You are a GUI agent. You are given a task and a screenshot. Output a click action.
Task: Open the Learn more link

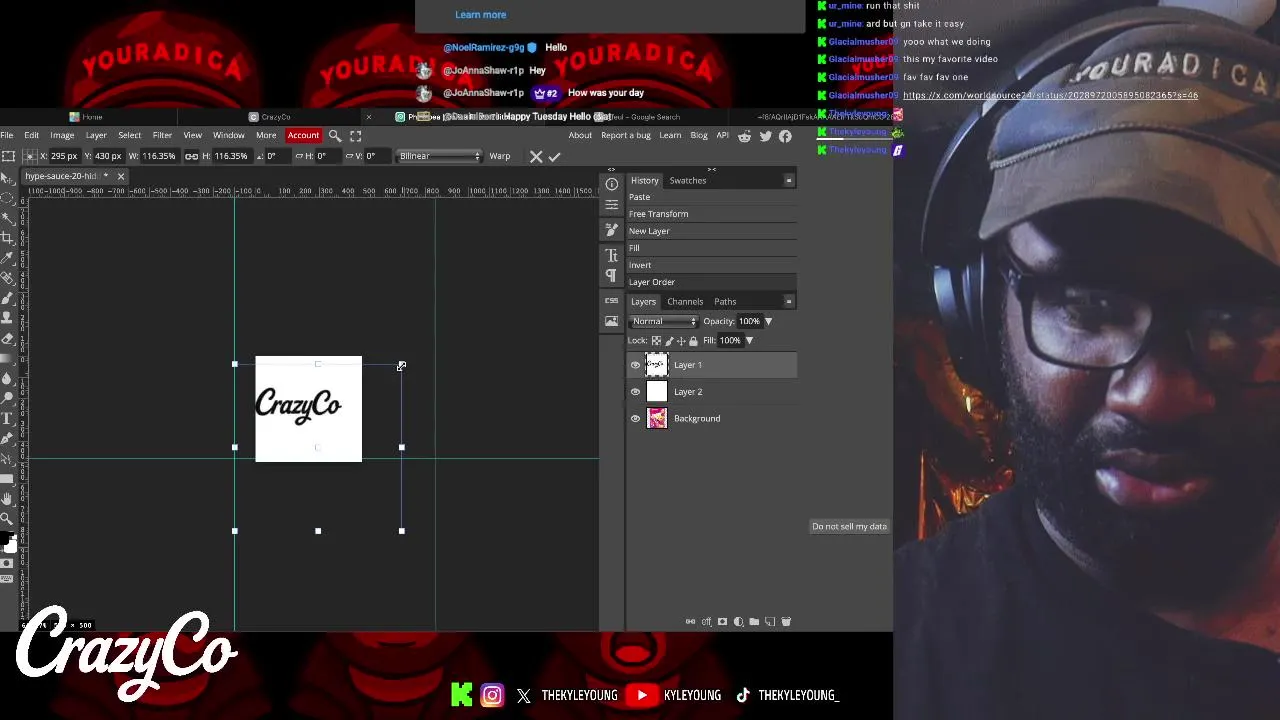481,15
